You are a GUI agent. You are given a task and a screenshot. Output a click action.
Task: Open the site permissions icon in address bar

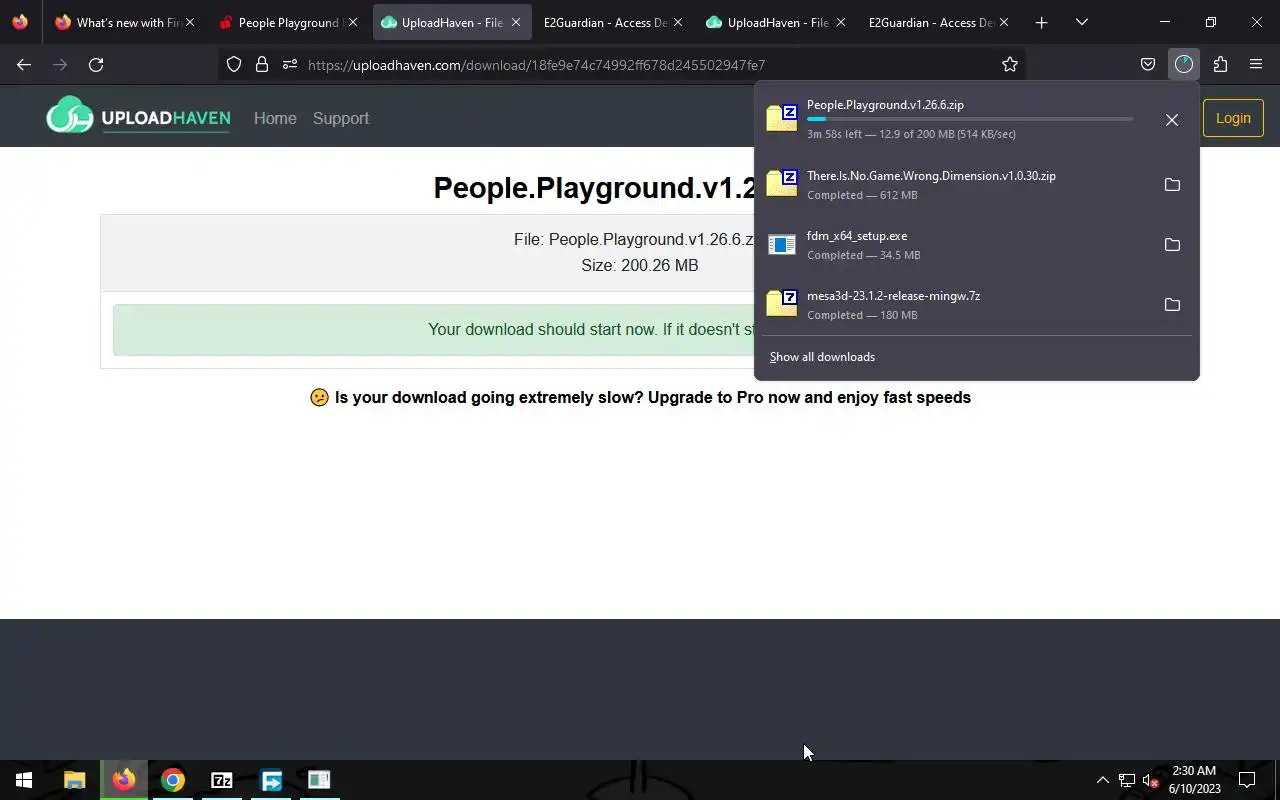click(290, 64)
